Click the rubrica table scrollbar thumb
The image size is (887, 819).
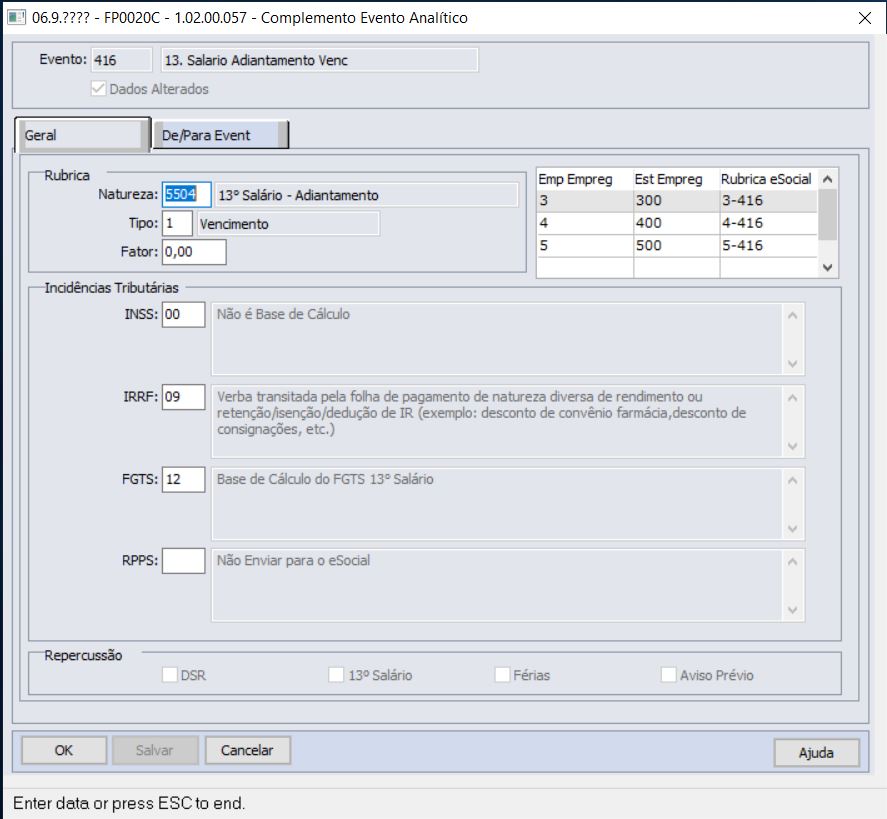(x=827, y=214)
